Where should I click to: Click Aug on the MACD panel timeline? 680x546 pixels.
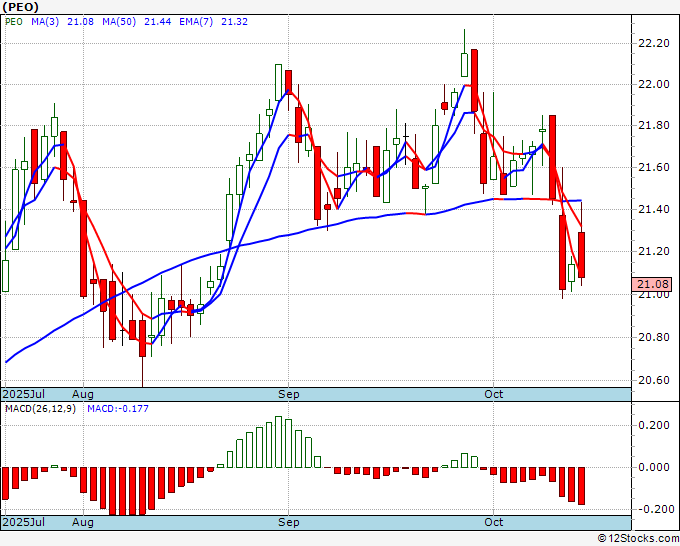(x=83, y=522)
